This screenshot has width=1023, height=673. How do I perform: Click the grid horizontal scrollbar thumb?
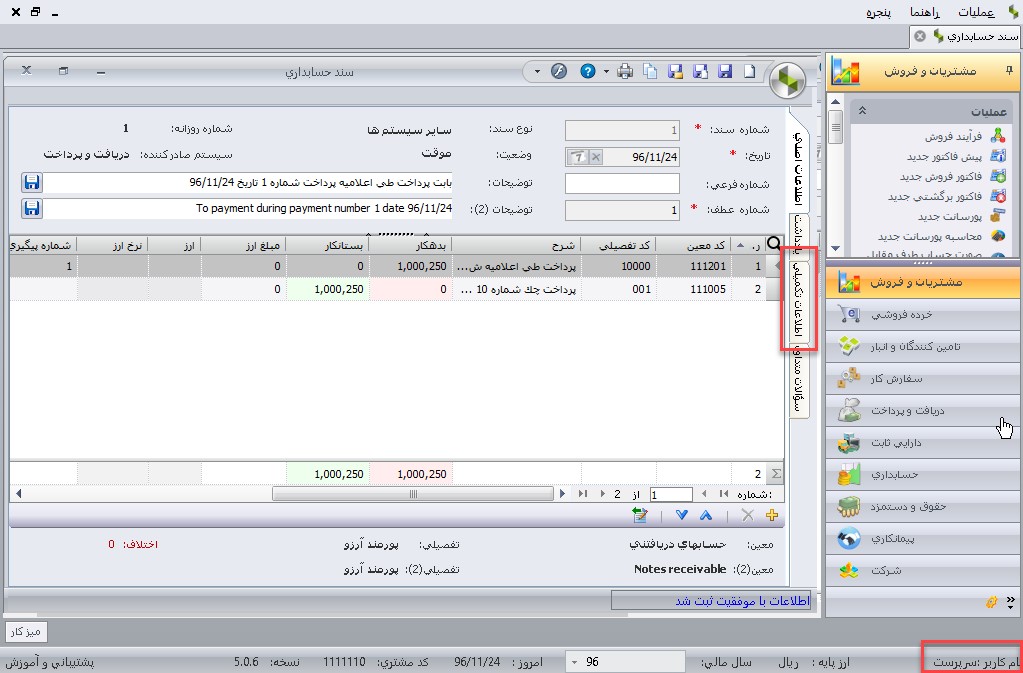point(413,494)
